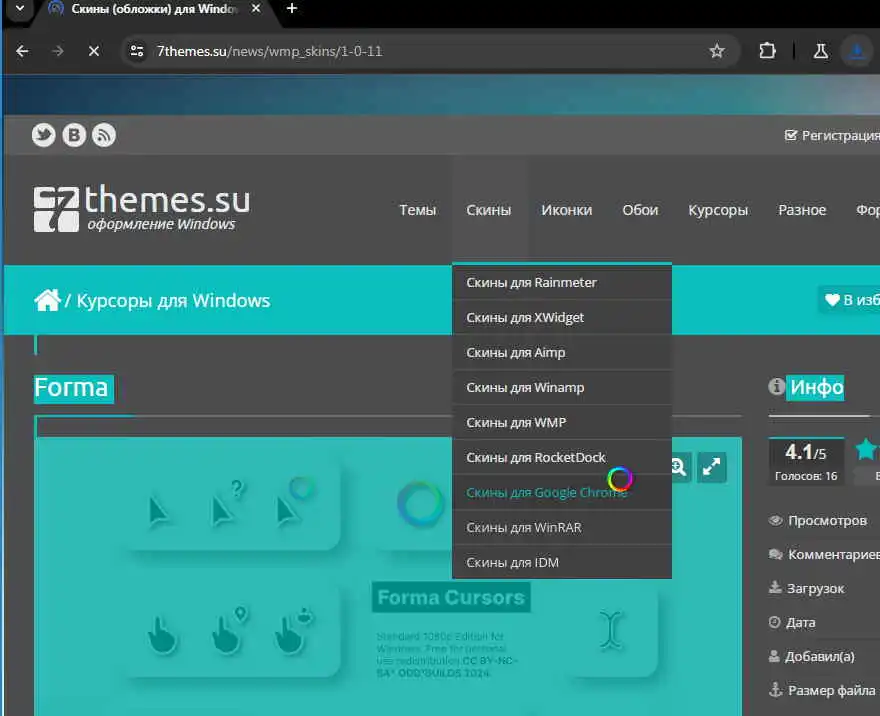Click the Инфо info icon
This screenshot has height=716, width=880.
click(776, 386)
